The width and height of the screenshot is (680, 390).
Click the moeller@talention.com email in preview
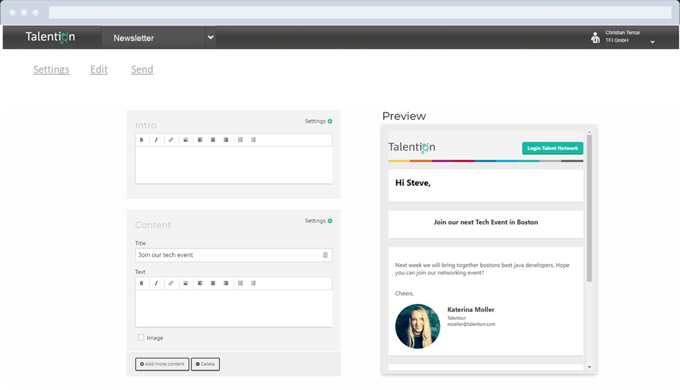471,324
